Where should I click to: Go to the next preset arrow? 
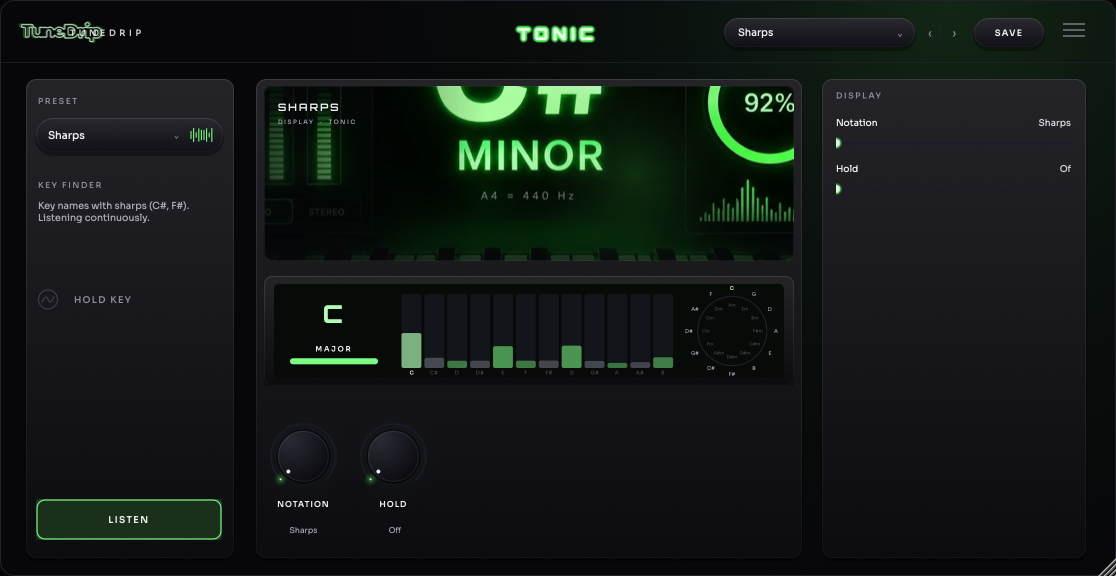pyautogui.click(x=954, y=33)
